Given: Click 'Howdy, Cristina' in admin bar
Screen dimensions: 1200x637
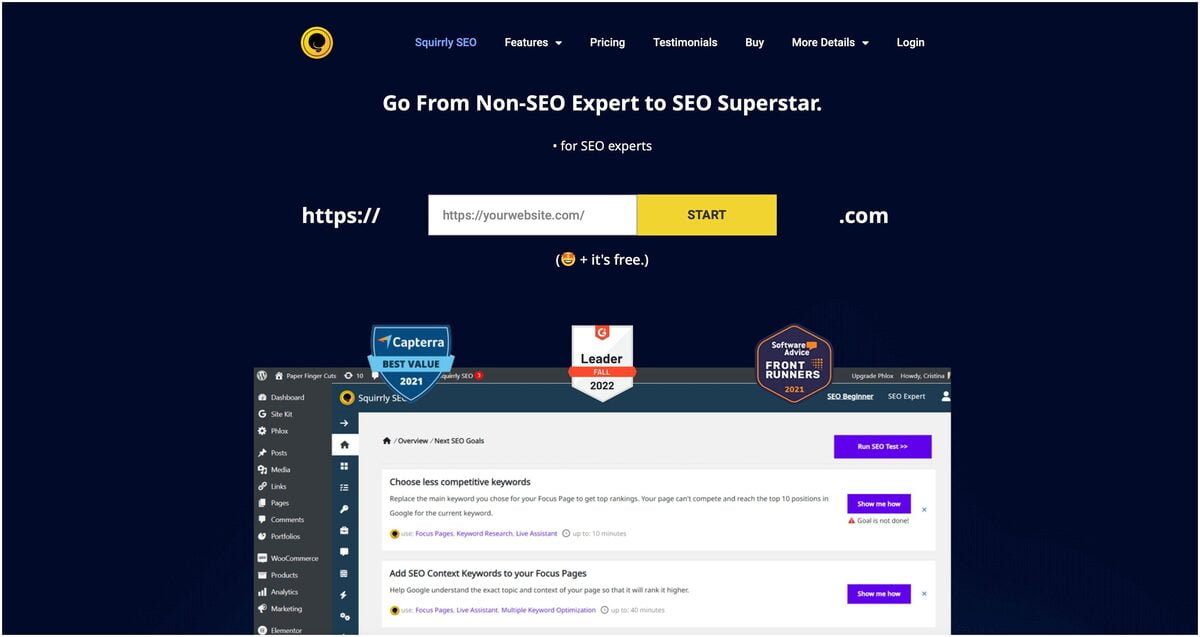Looking at the screenshot, I should (x=922, y=376).
